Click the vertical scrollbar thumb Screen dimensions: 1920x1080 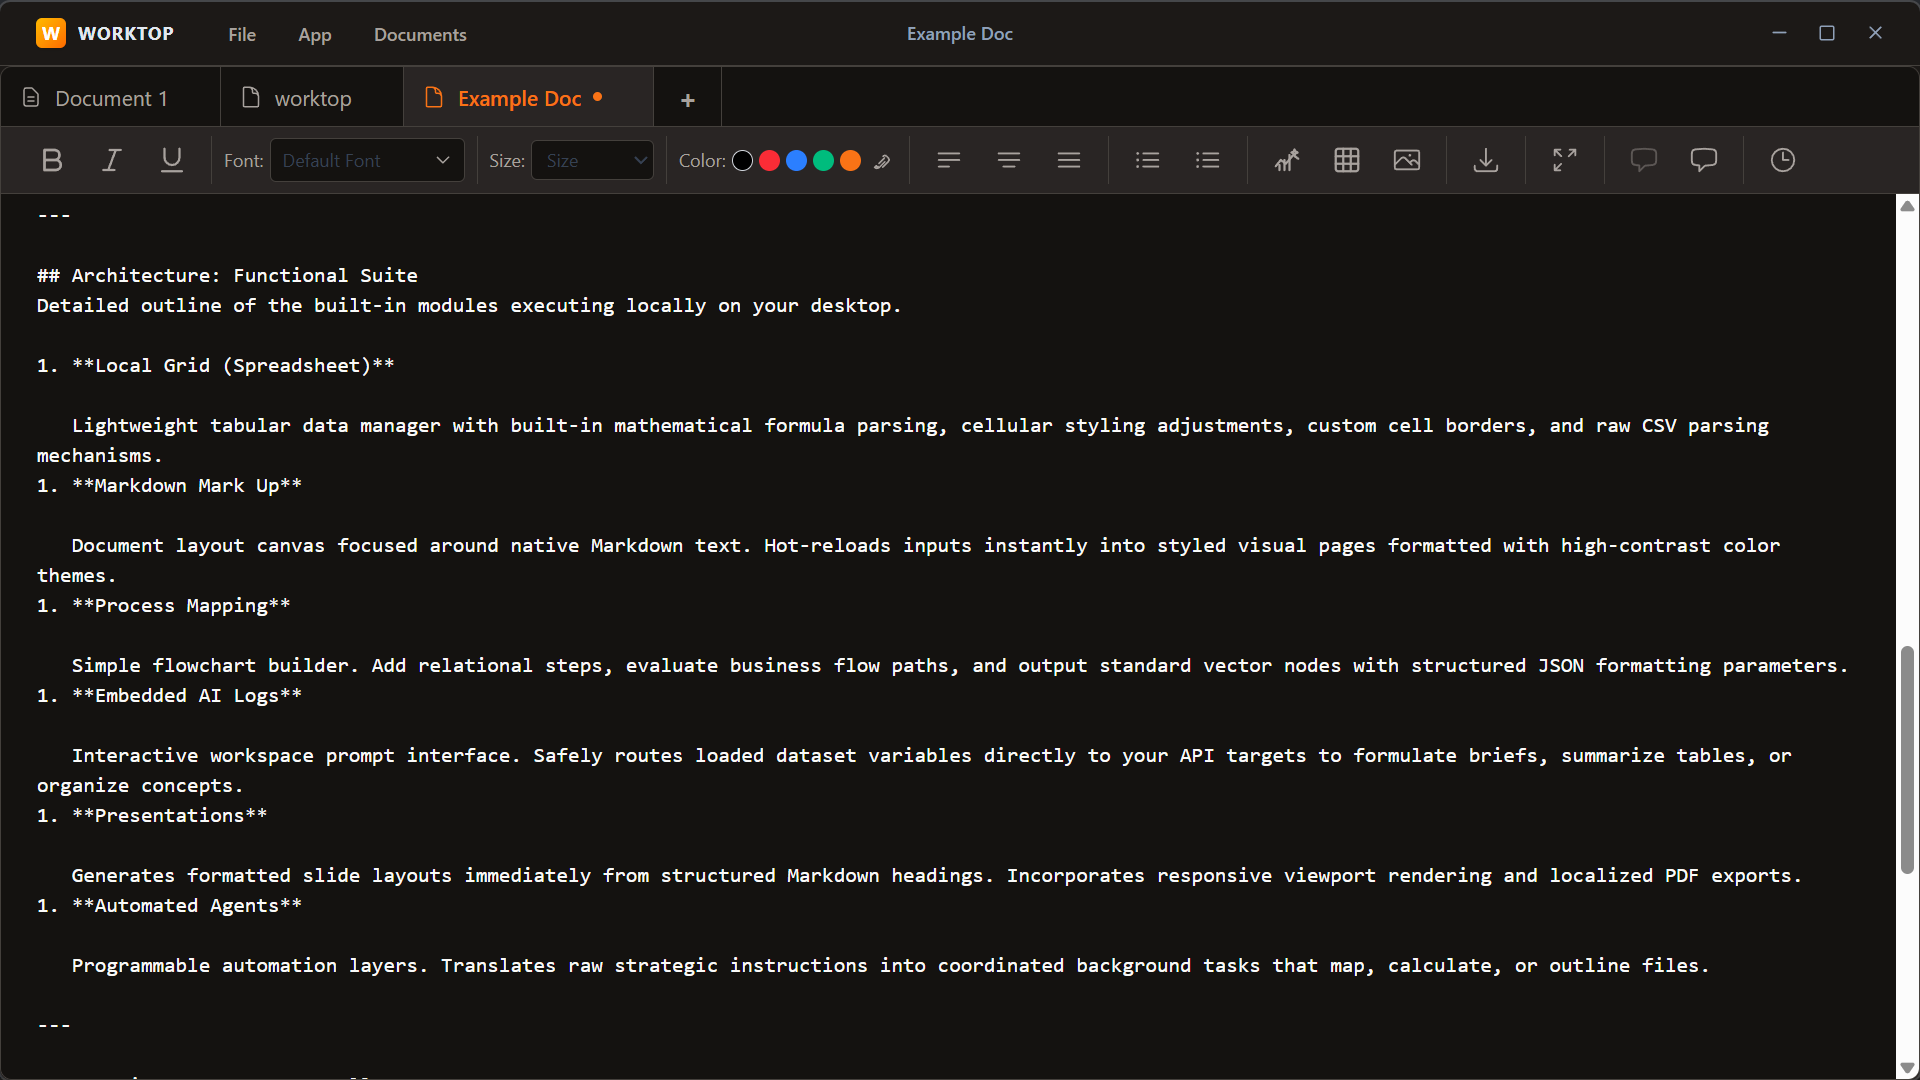[x=1907, y=760]
